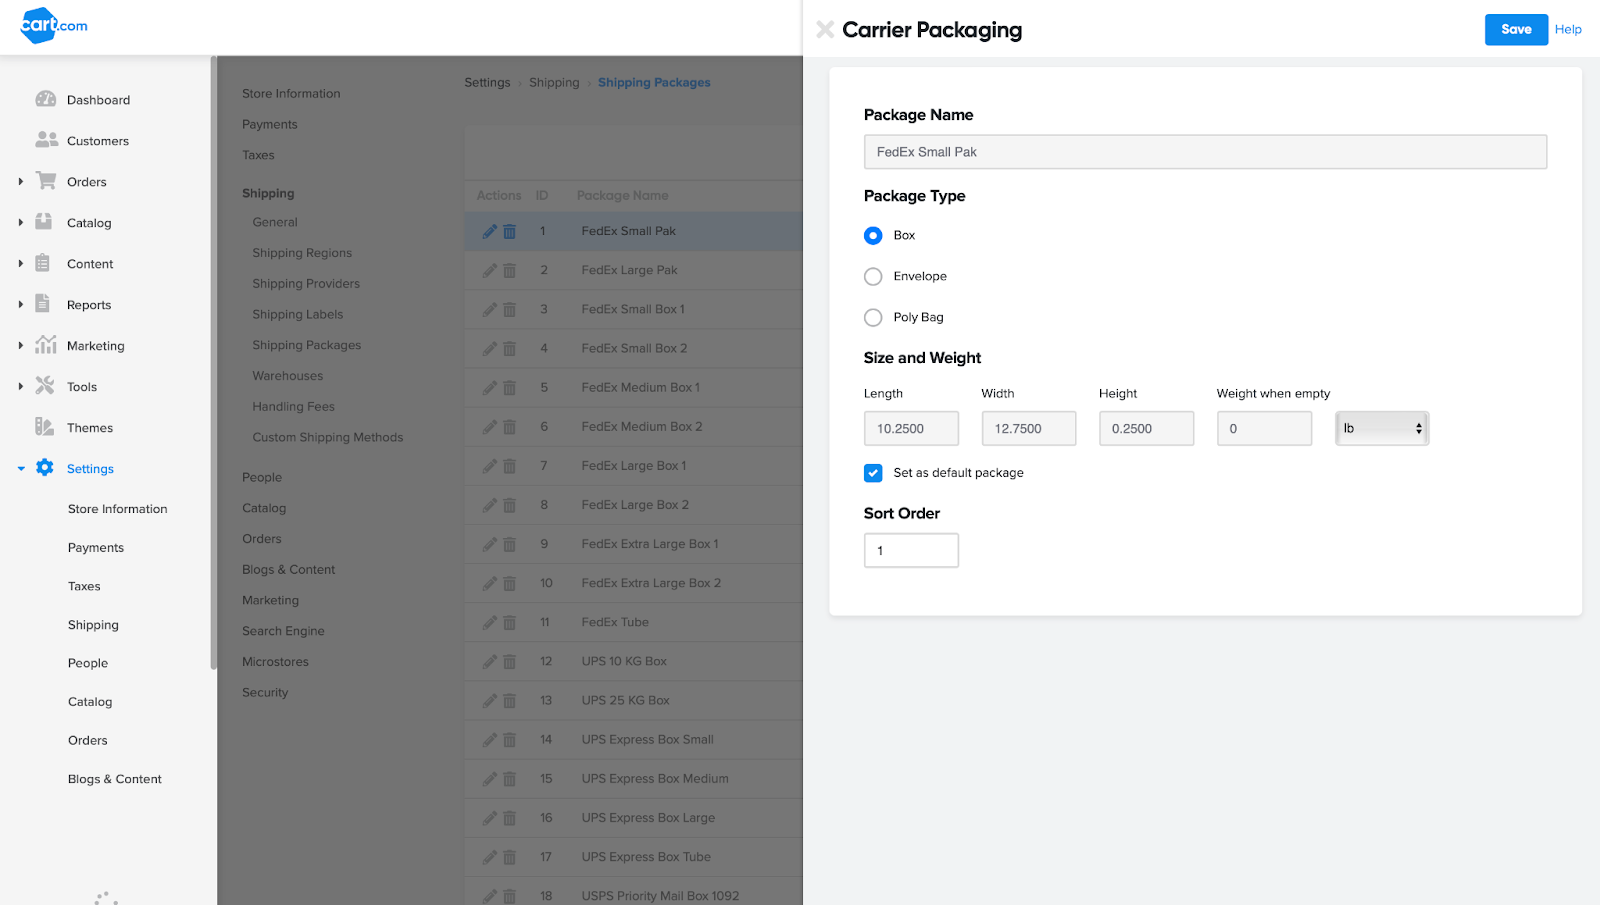Expand the Tools sidebar section arrow
This screenshot has width=1600, height=905.
pos(20,386)
